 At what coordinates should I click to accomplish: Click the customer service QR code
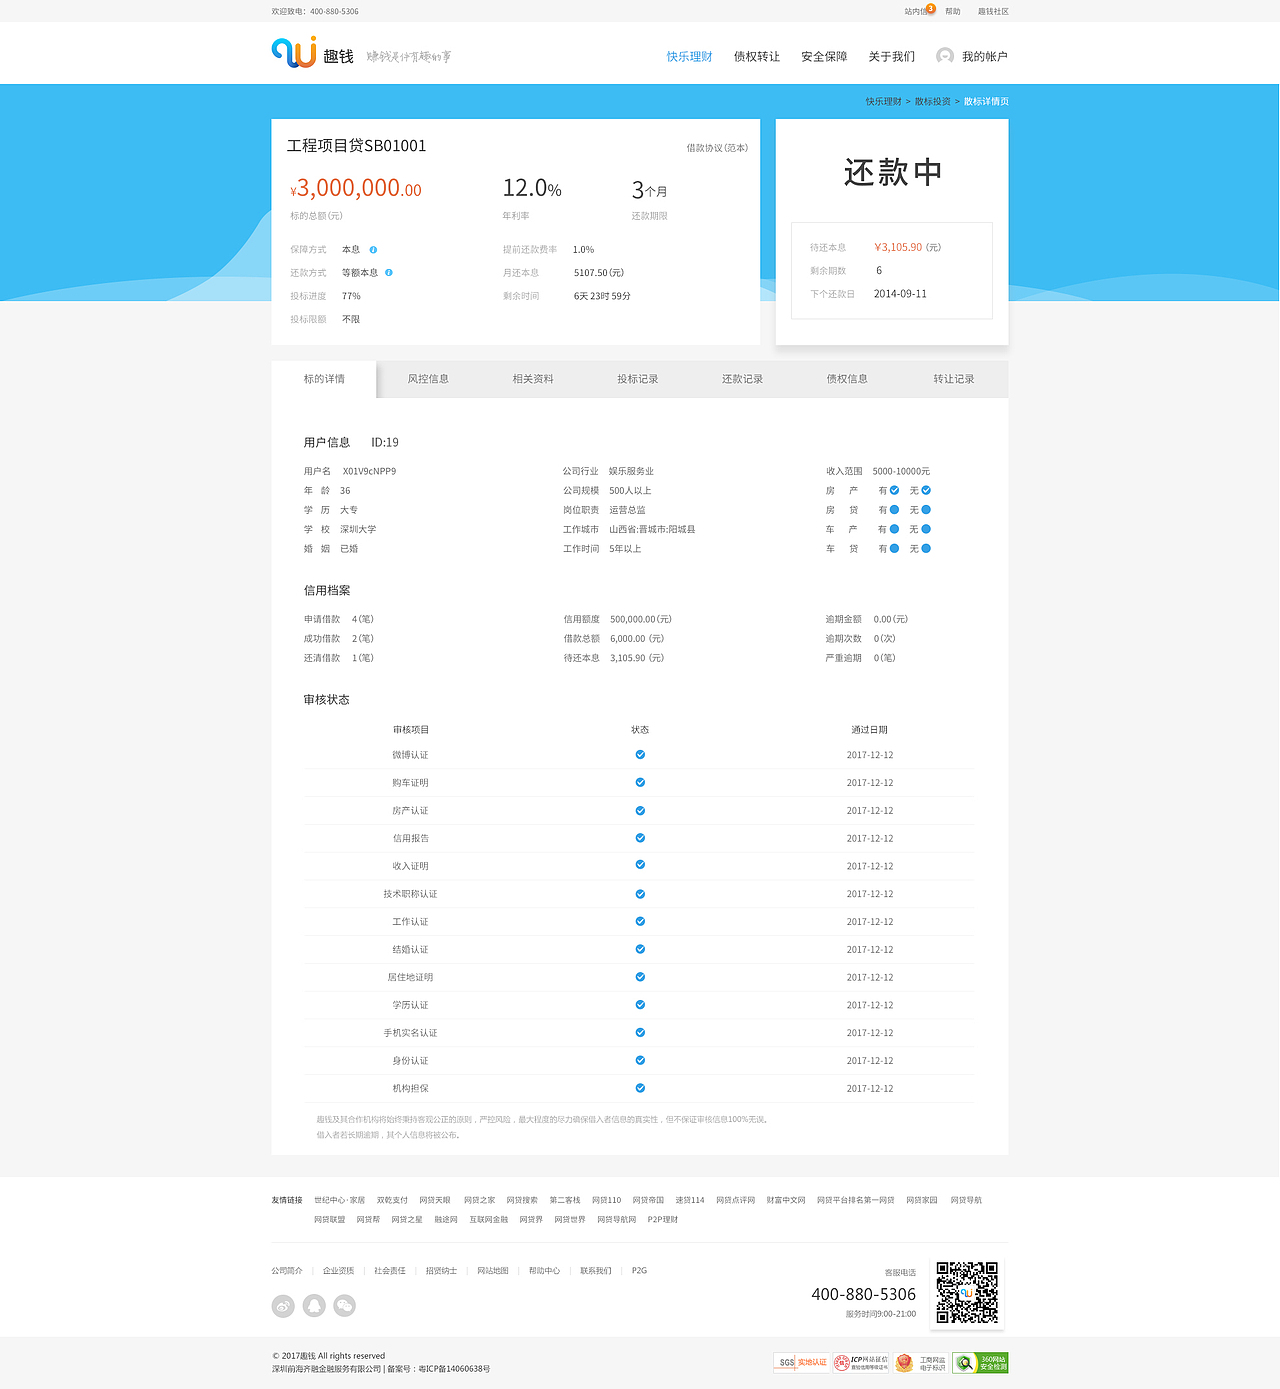(965, 1292)
